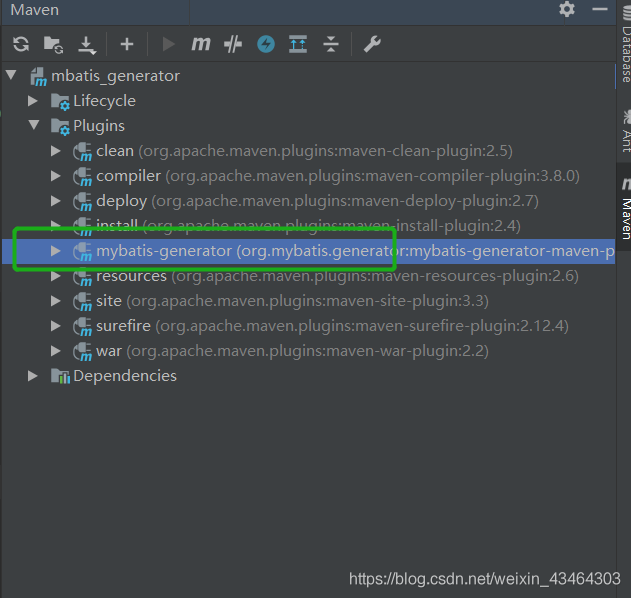Expand the deploy plugin goals
631x598 pixels.
[56, 201]
